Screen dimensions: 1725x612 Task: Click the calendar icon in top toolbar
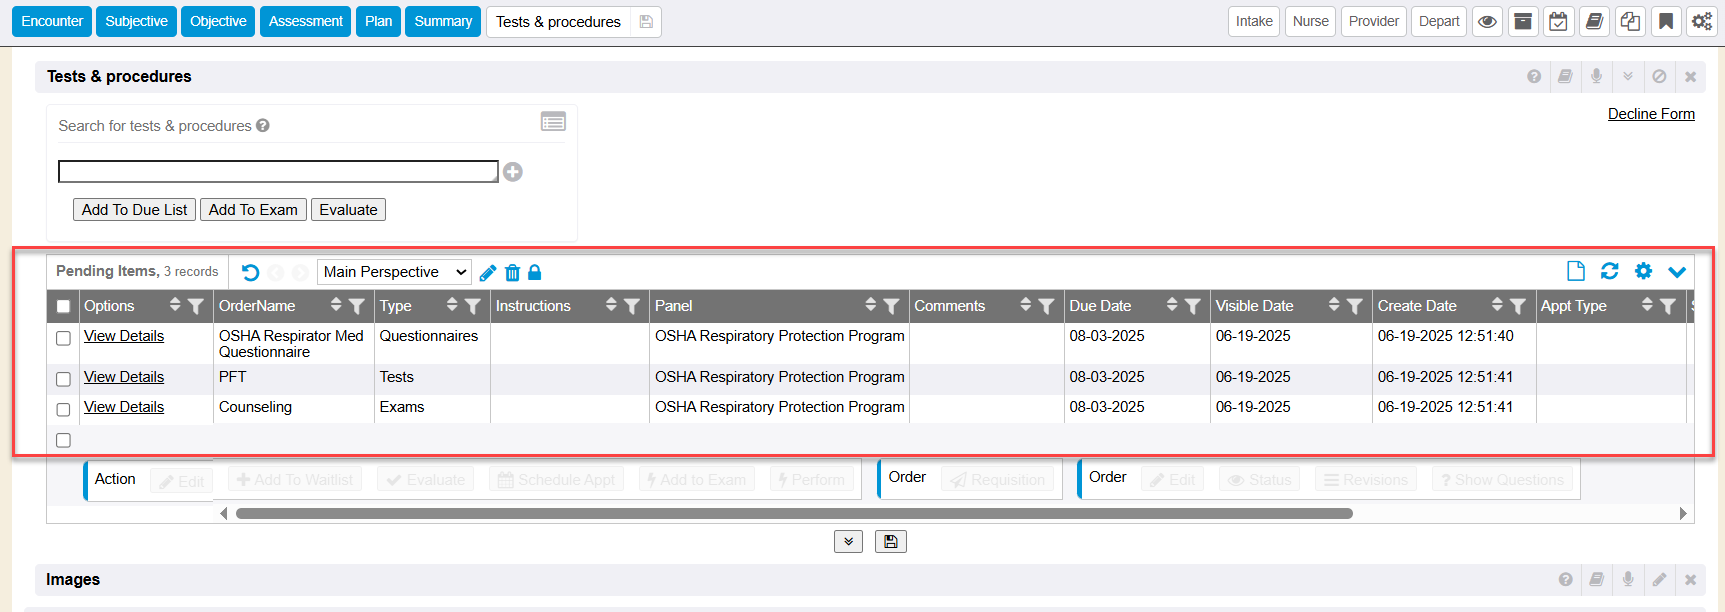coord(1558,22)
